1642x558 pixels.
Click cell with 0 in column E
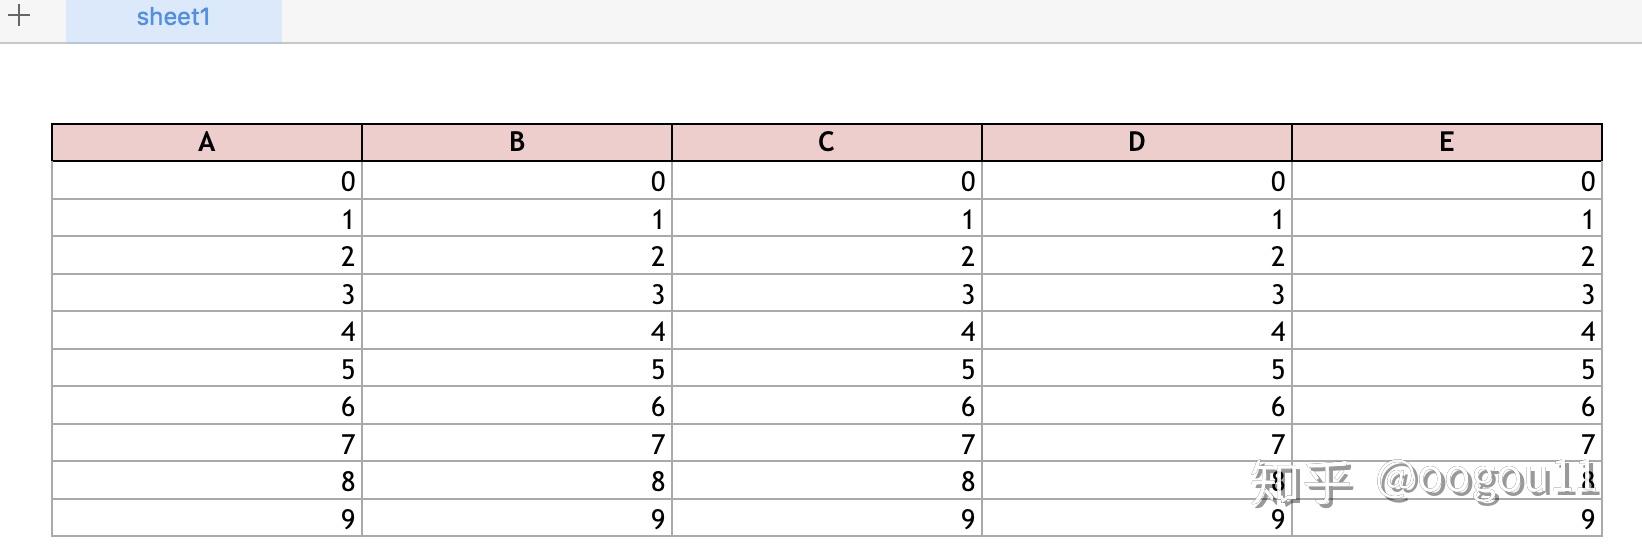point(1446,181)
